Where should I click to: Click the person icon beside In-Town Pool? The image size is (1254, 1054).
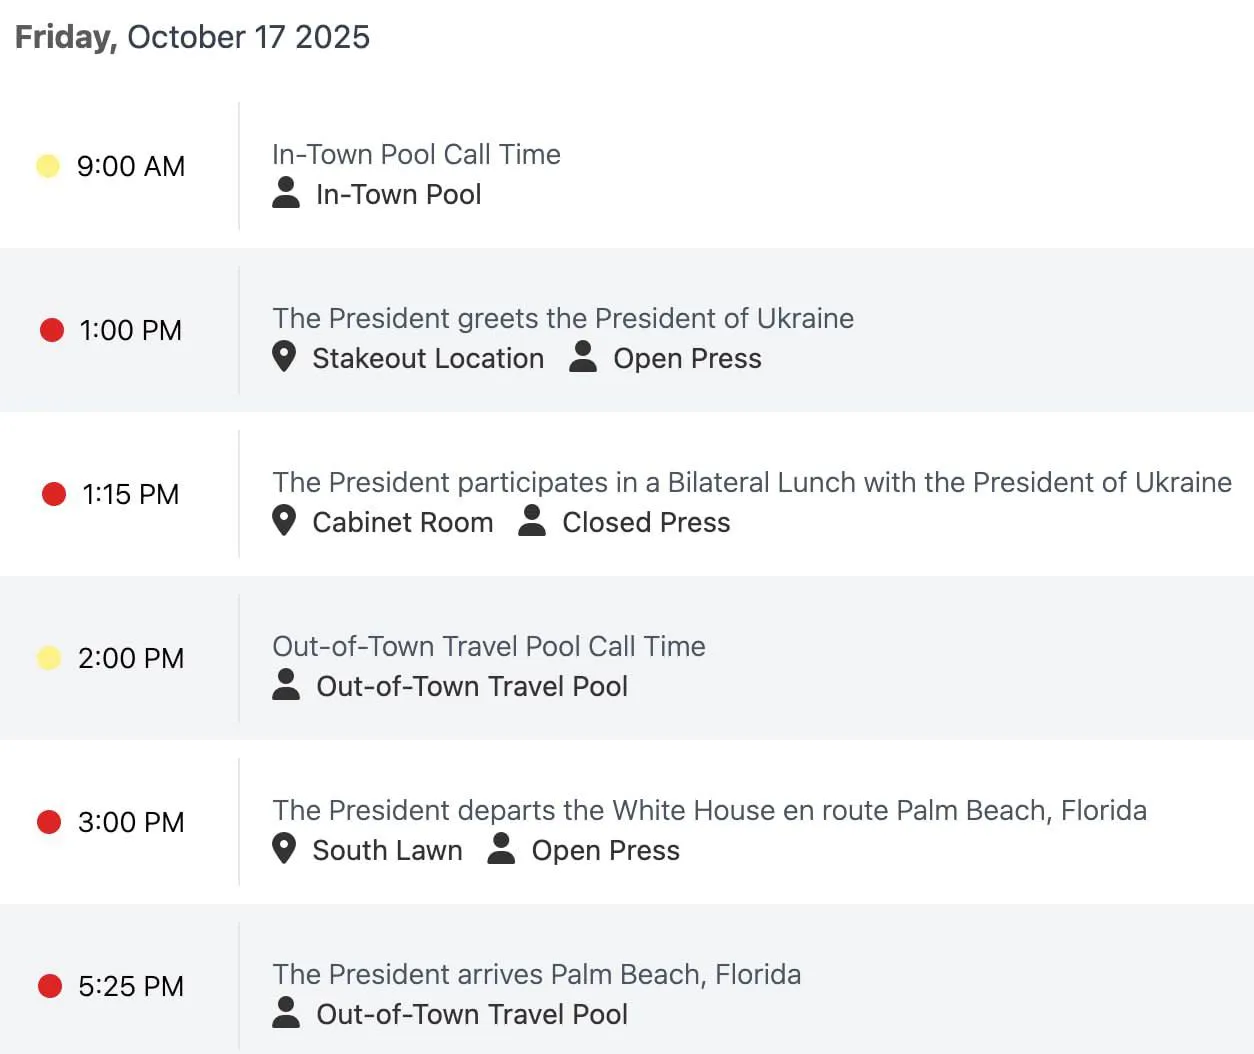(x=286, y=193)
